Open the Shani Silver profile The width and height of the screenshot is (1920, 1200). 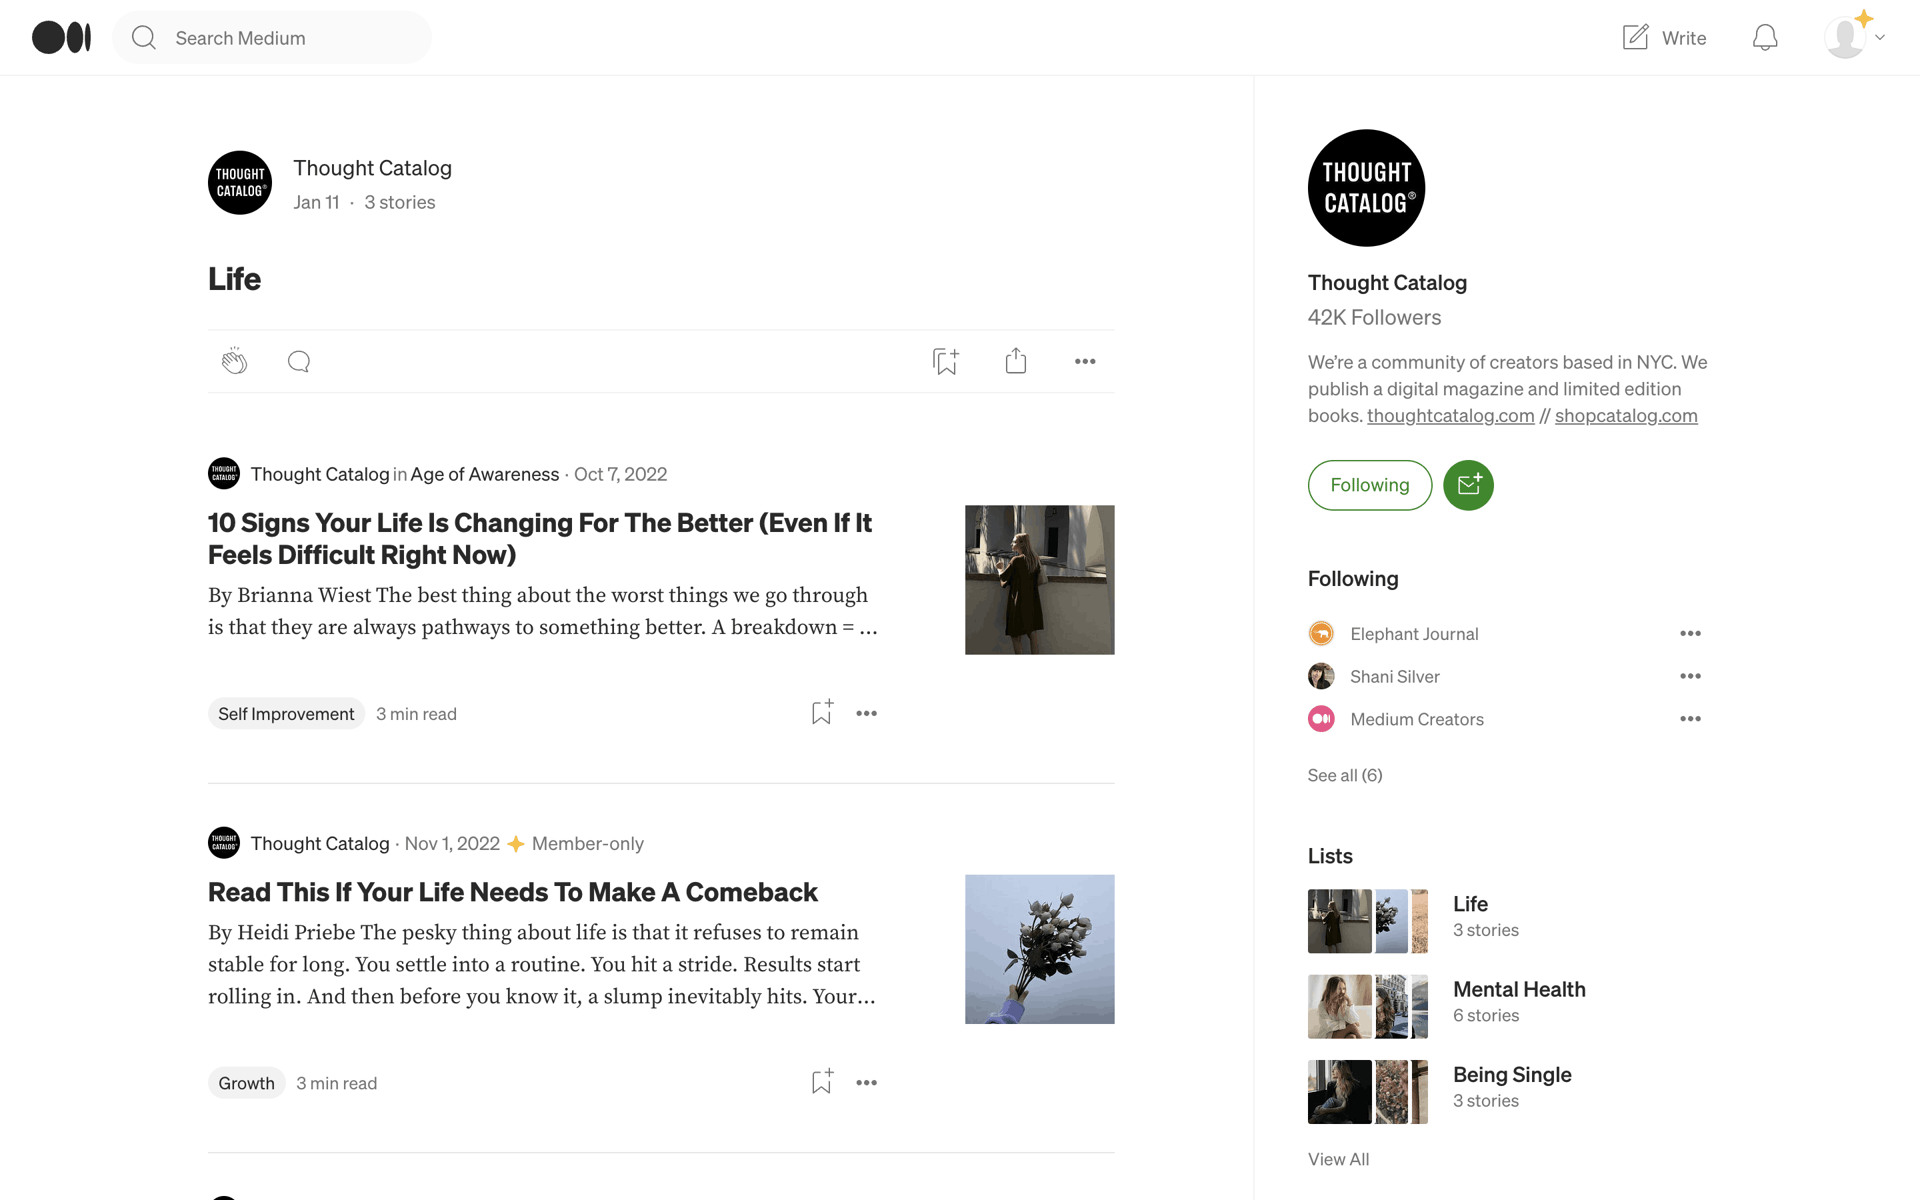pyautogui.click(x=1395, y=676)
